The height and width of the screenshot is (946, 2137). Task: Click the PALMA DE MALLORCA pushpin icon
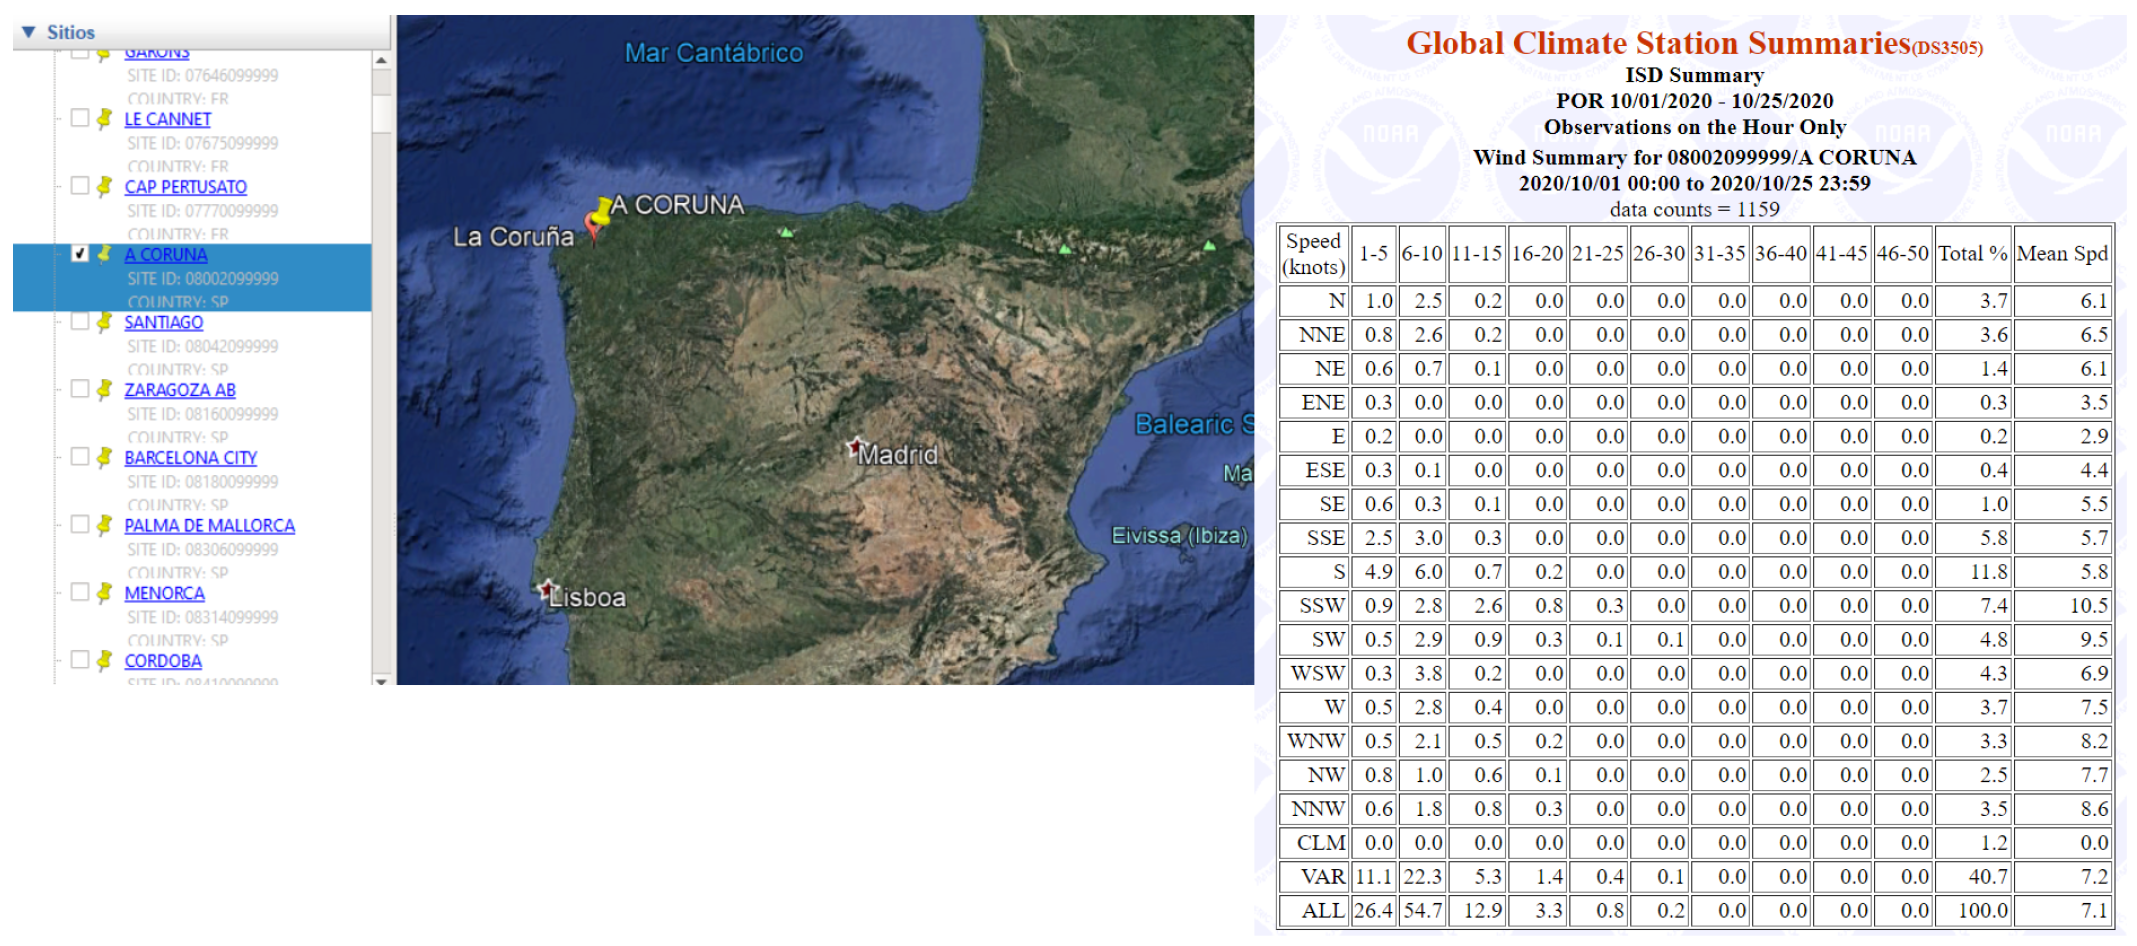[x=104, y=526]
